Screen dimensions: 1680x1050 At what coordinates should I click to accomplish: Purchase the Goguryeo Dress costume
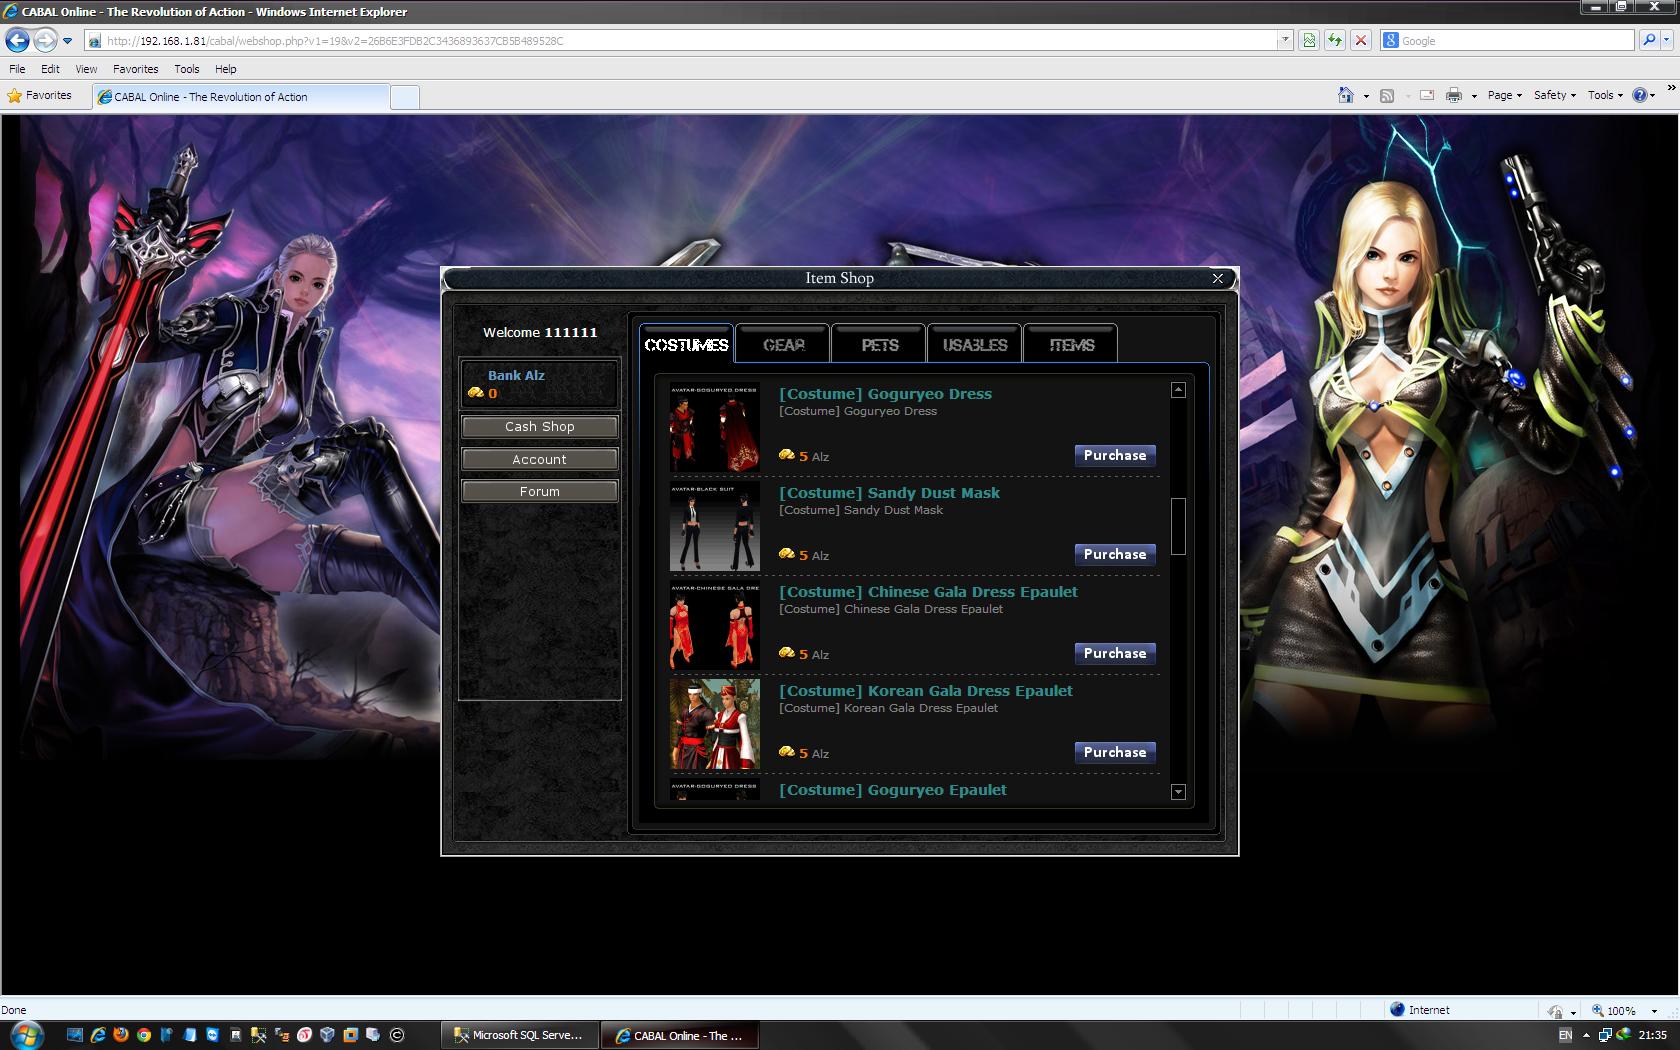(x=1115, y=455)
